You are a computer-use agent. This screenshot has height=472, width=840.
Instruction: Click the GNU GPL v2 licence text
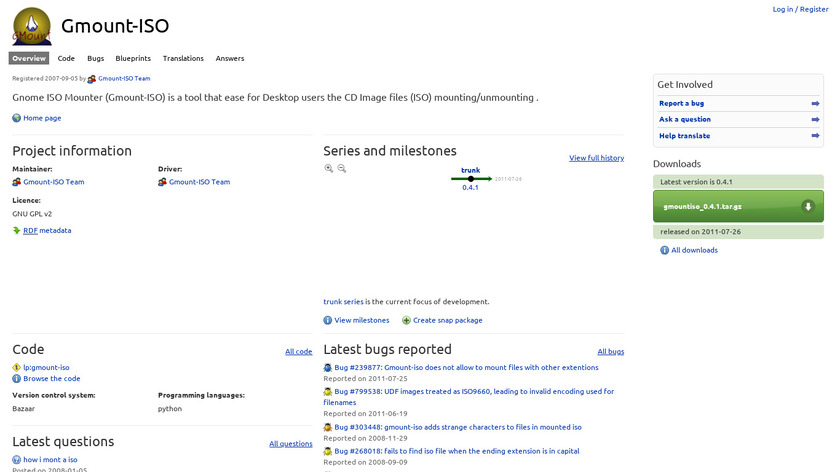(x=32, y=214)
